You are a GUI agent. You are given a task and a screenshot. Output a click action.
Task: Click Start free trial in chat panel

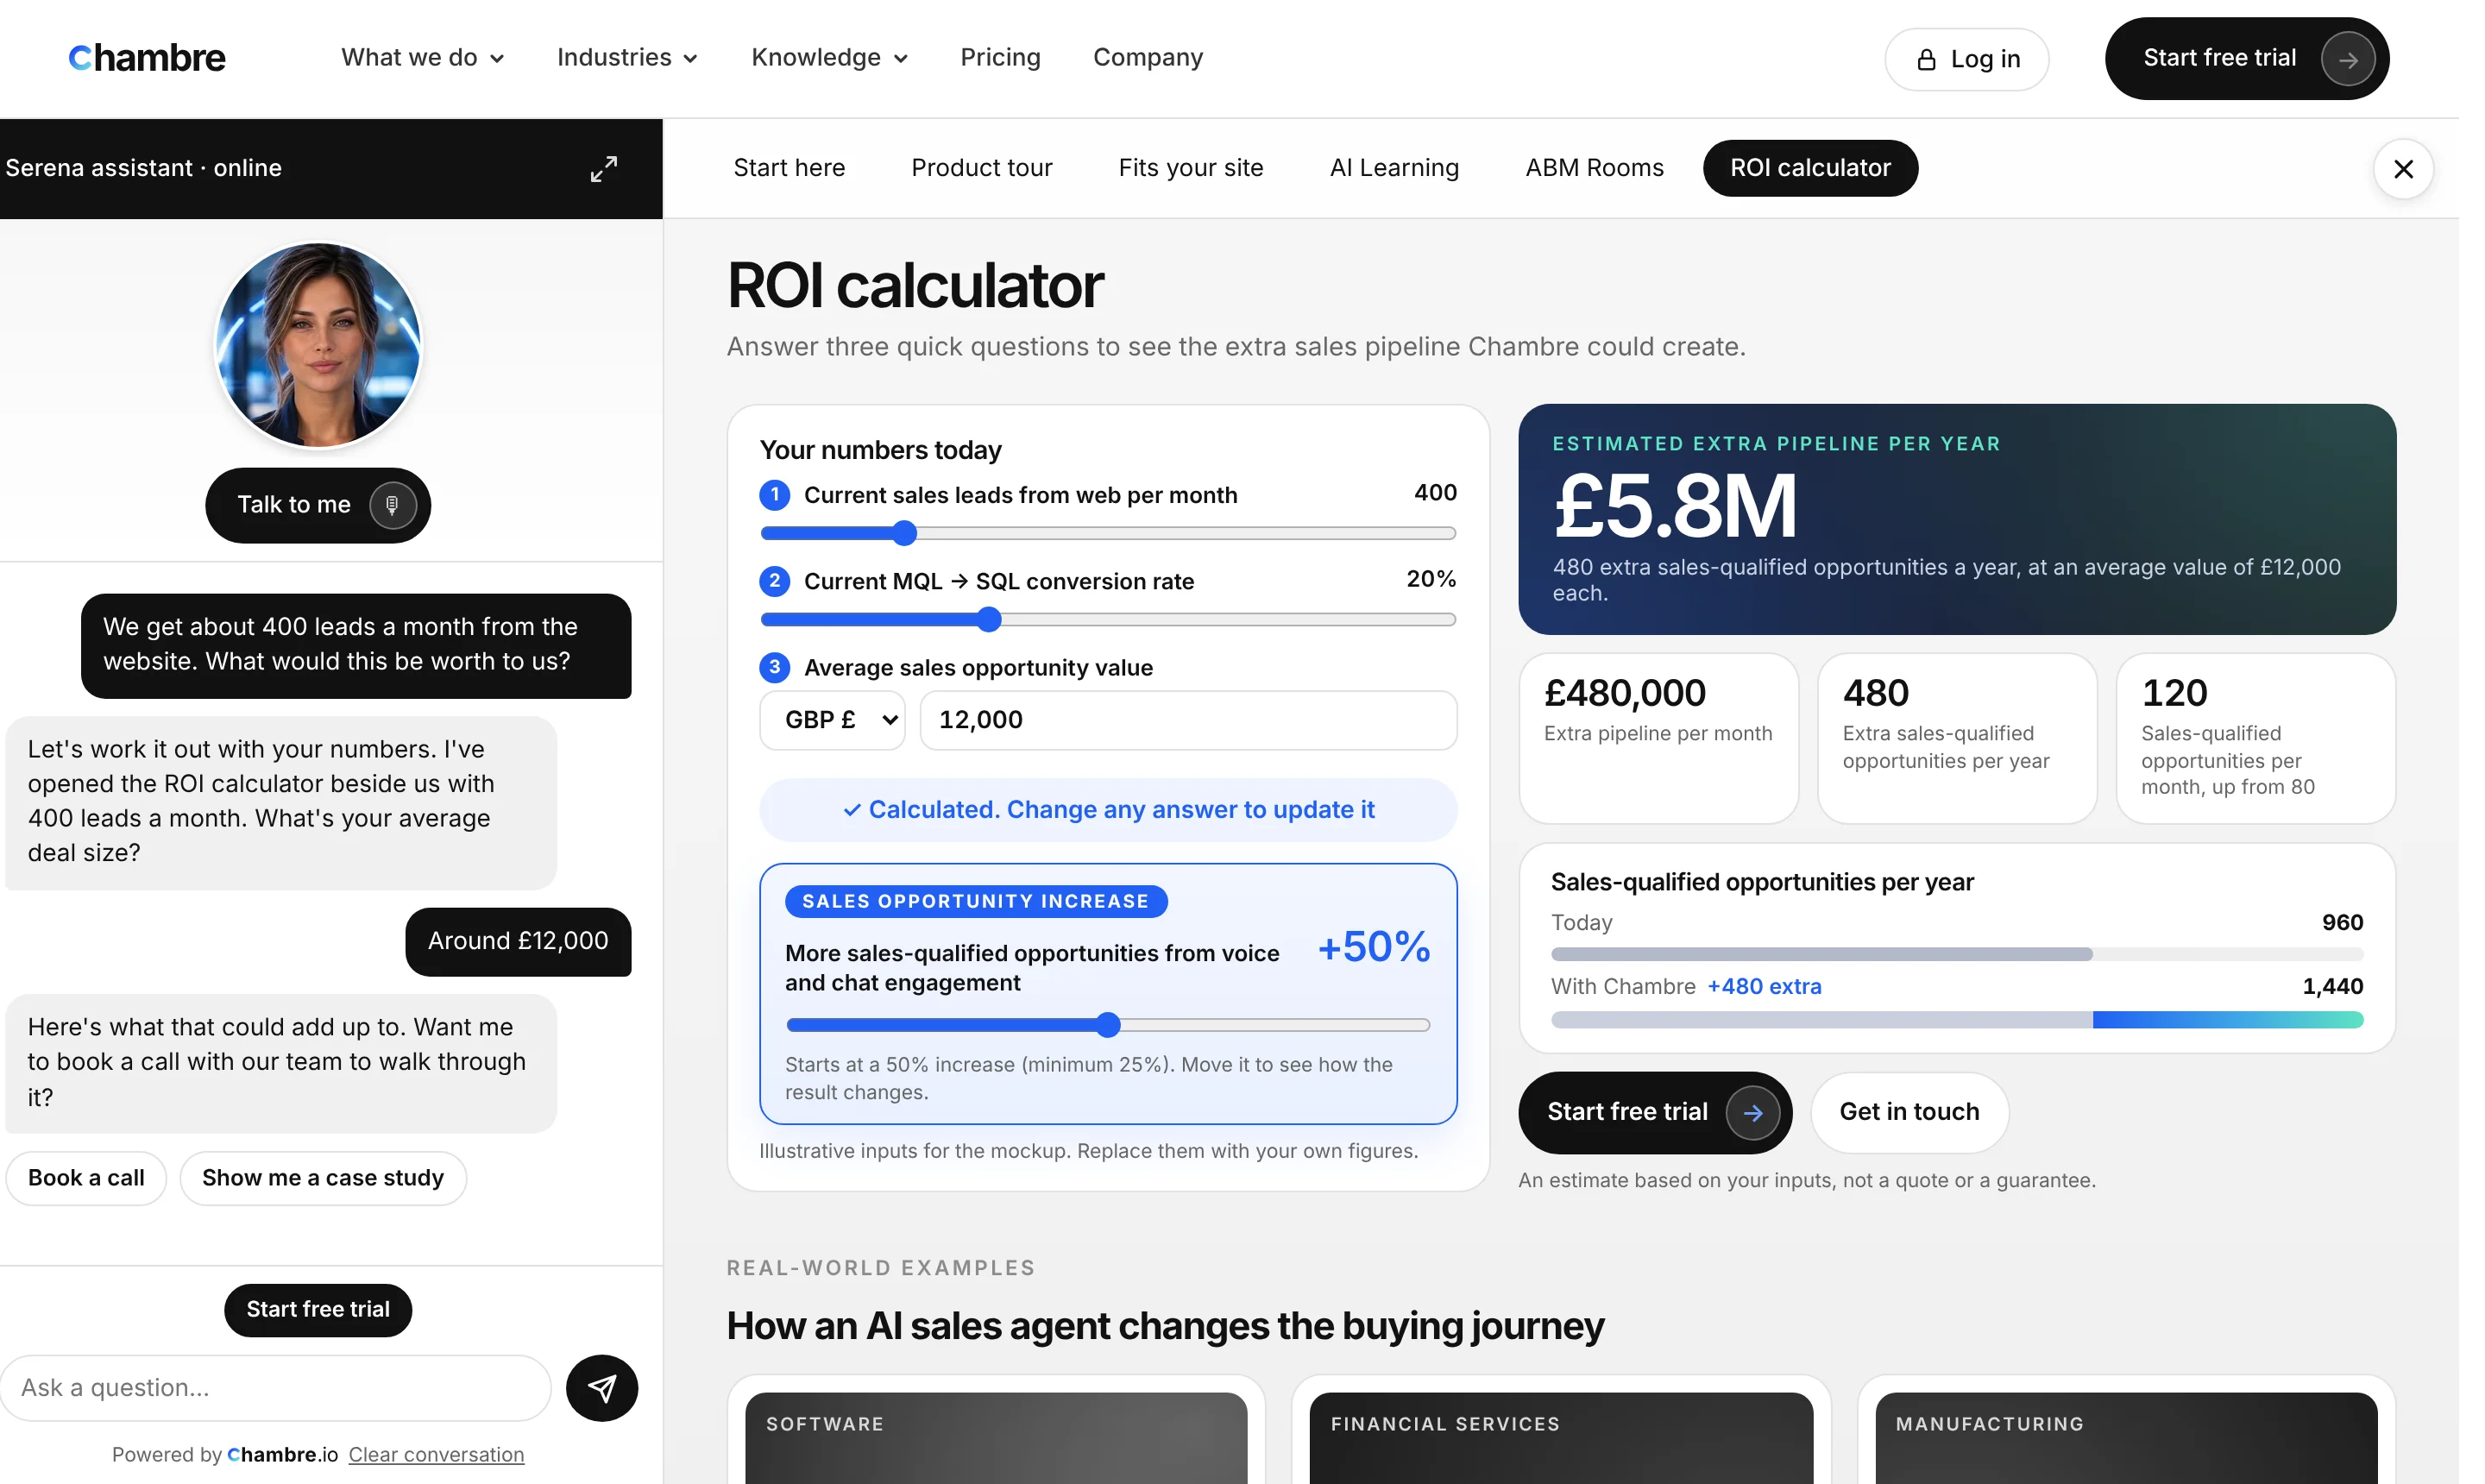318,1309
